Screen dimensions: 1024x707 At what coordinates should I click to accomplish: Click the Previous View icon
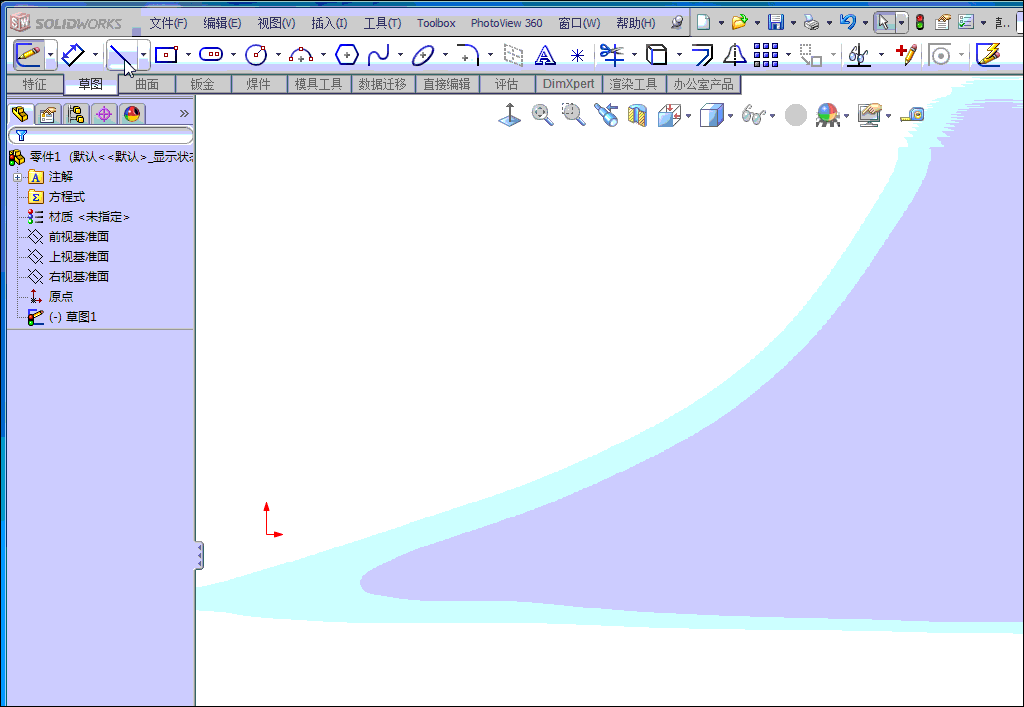(x=606, y=115)
